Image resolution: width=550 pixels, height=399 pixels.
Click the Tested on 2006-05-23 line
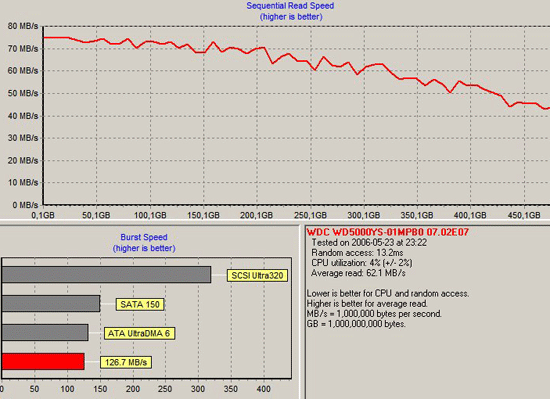click(369, 243)
